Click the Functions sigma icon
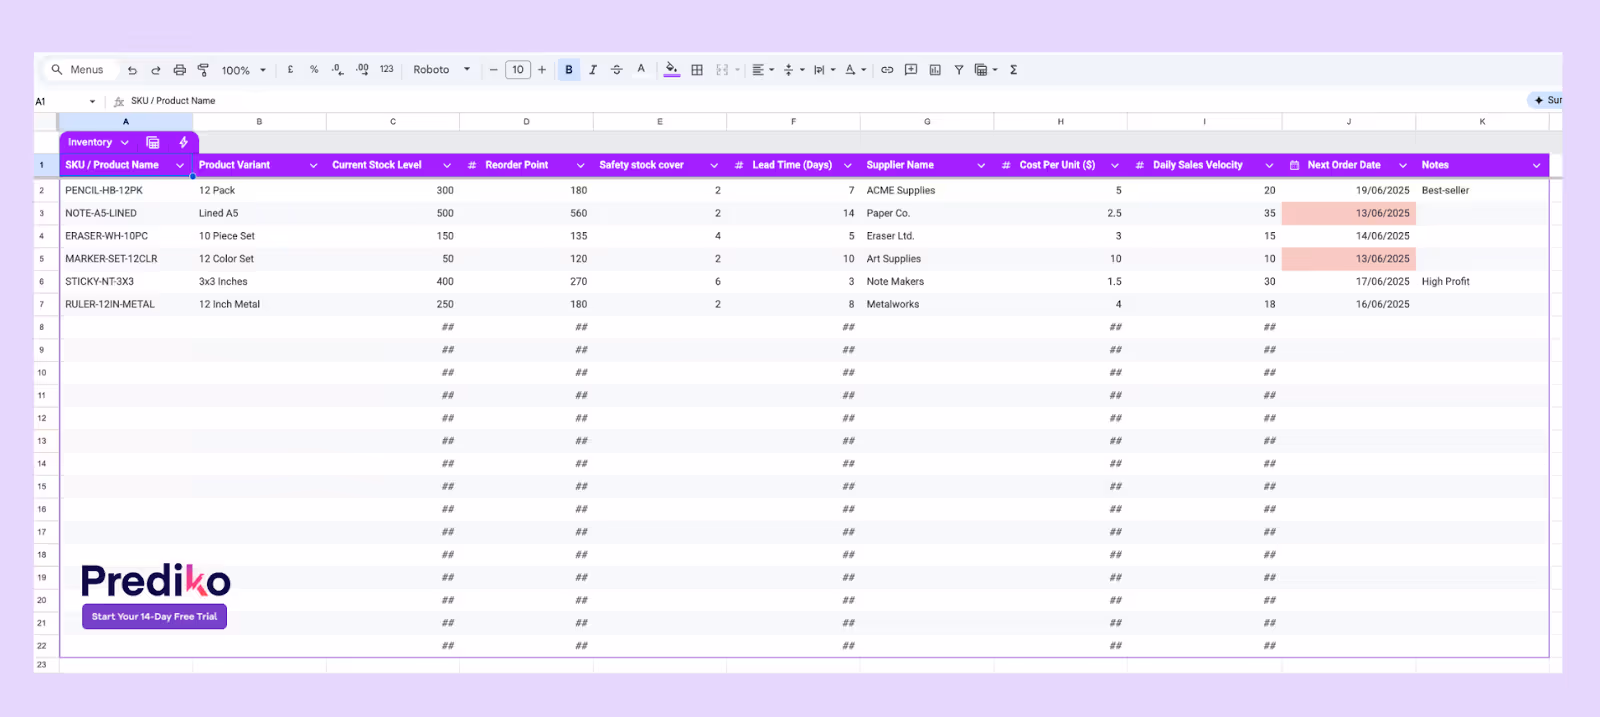1600x717 pixels. coord(1013,70)
